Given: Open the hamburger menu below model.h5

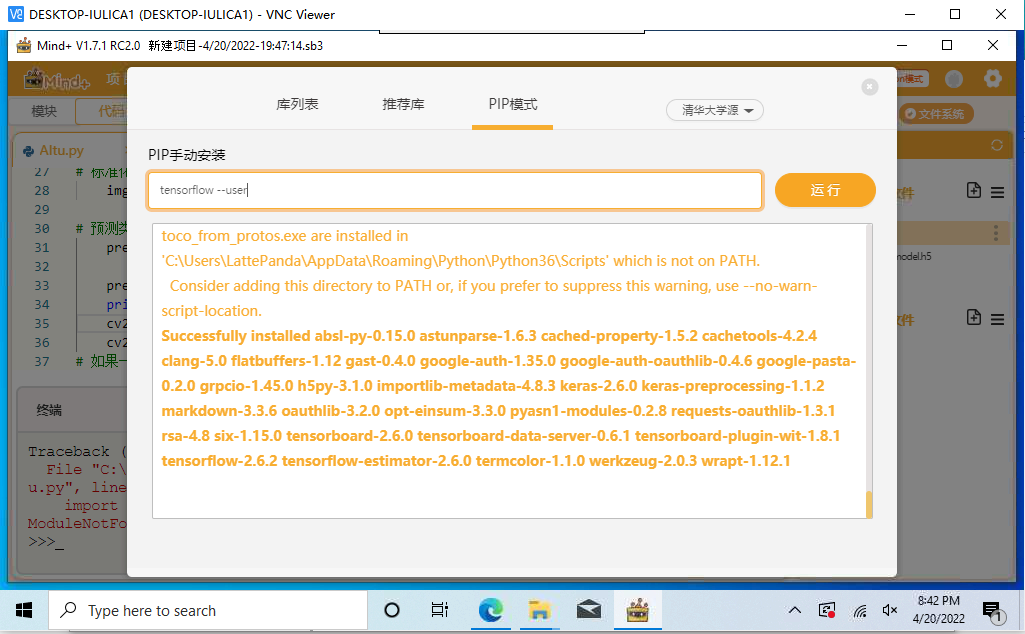Looking at the screenshot, I should pos(997,319).
